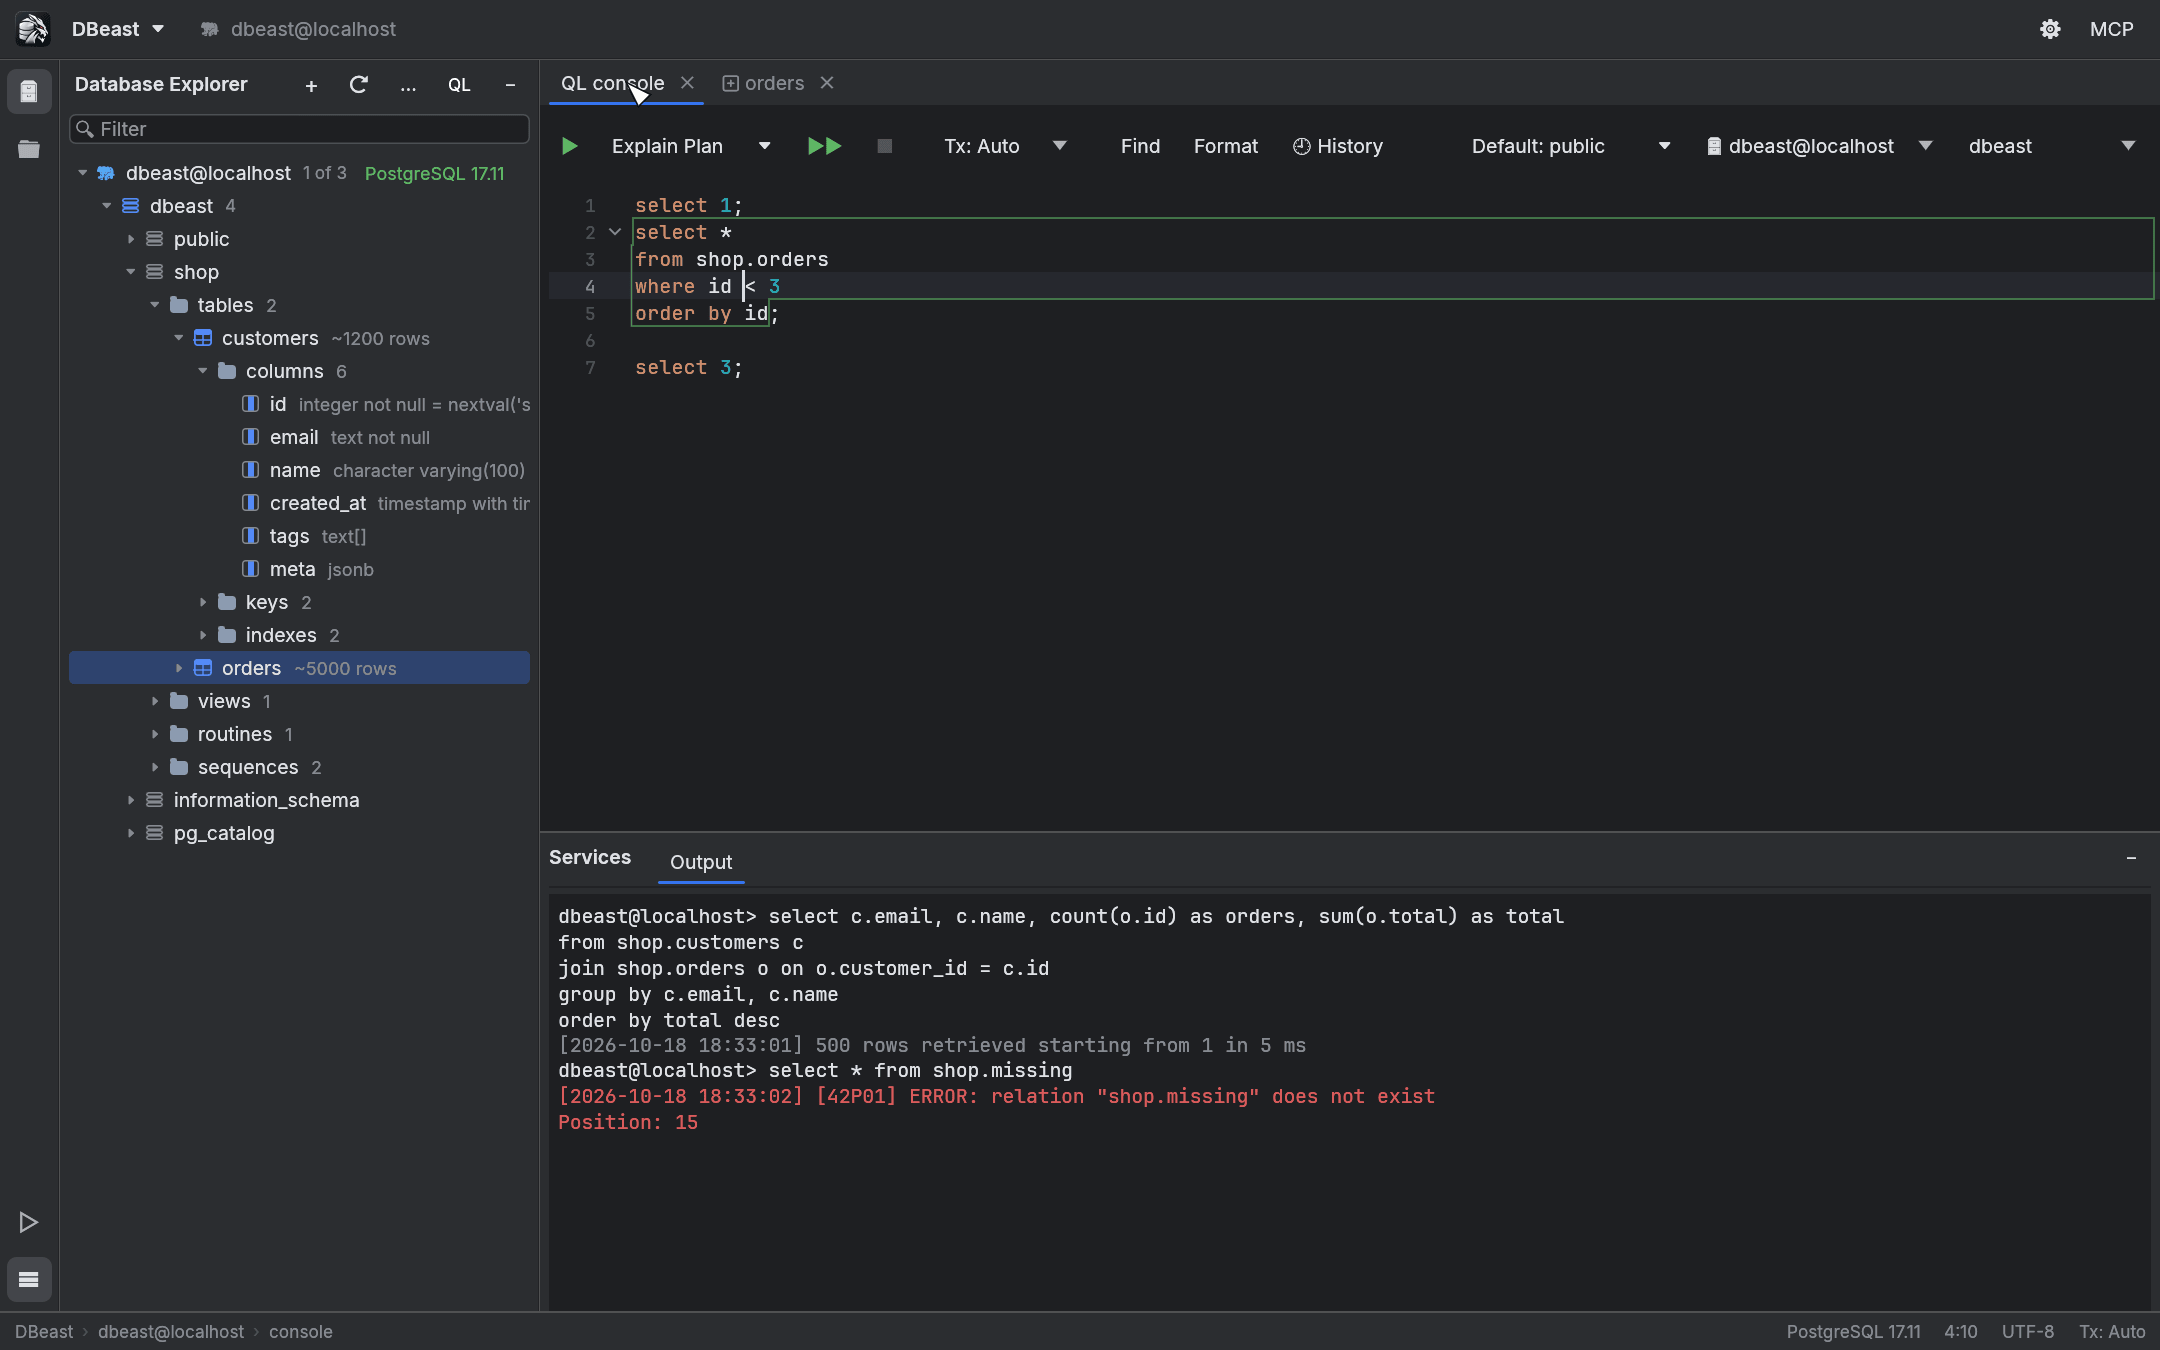Open the Explain Plan dropdown arrow
Screen dimensions: 2160x1350
pyautogui.click(x=765, y=146)
